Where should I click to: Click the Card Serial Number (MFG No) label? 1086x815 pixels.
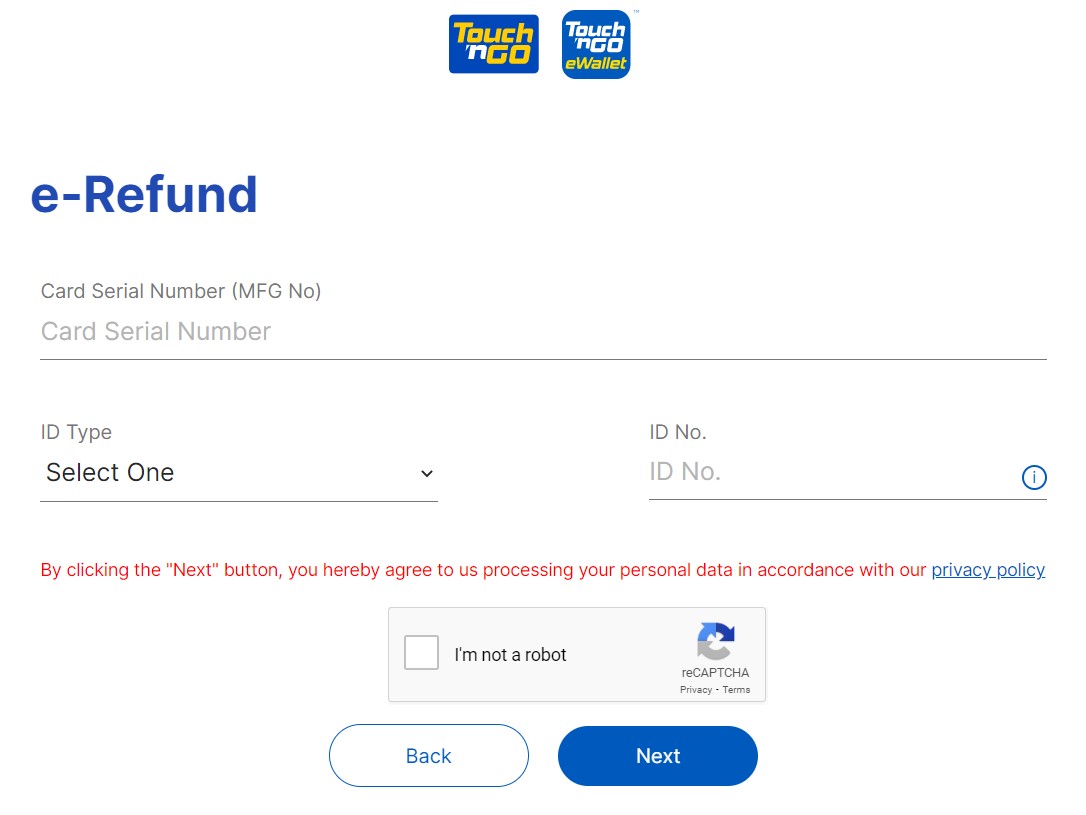click(x=181, y=291)
